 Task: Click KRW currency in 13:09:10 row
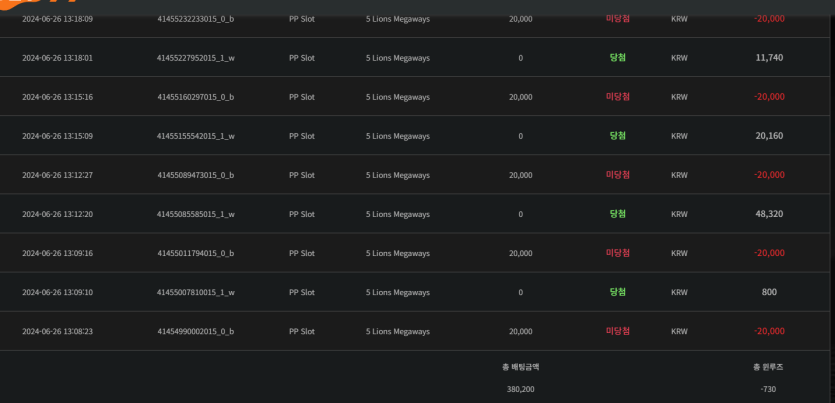[679, 292]
